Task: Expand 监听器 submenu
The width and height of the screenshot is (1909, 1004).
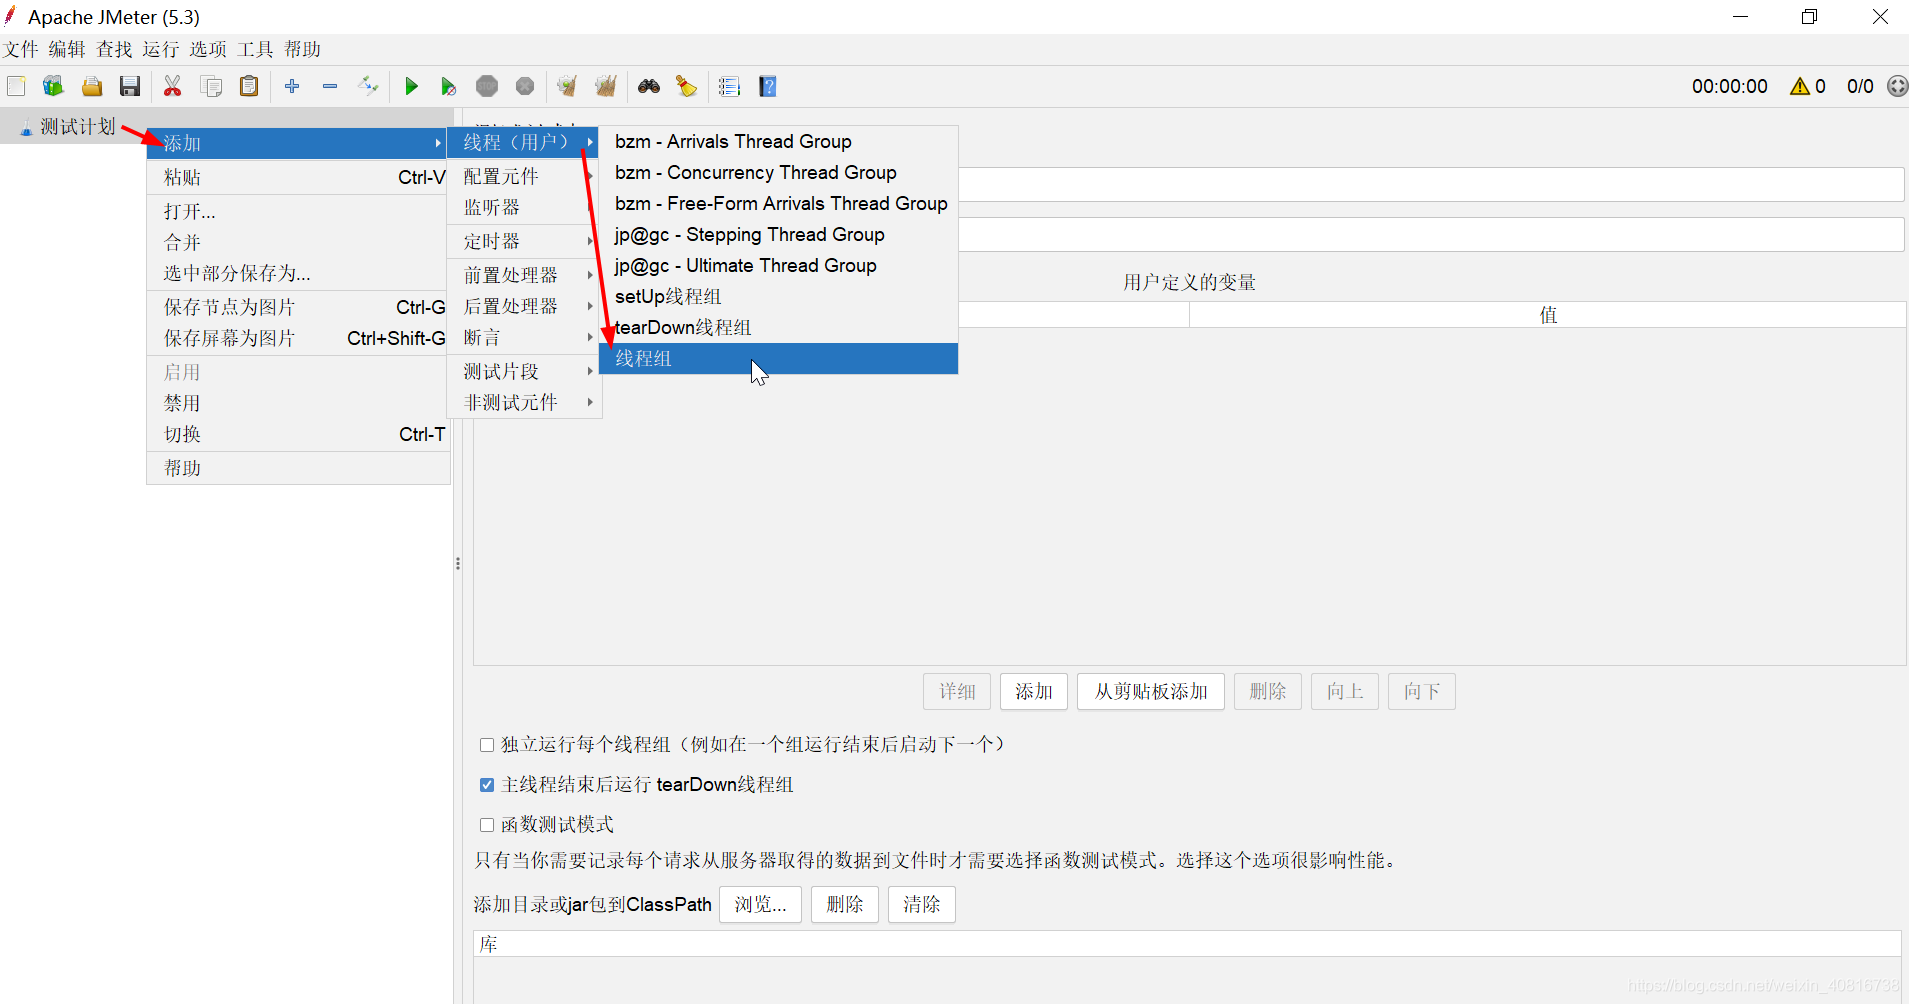Action: [x=522, y=207]
